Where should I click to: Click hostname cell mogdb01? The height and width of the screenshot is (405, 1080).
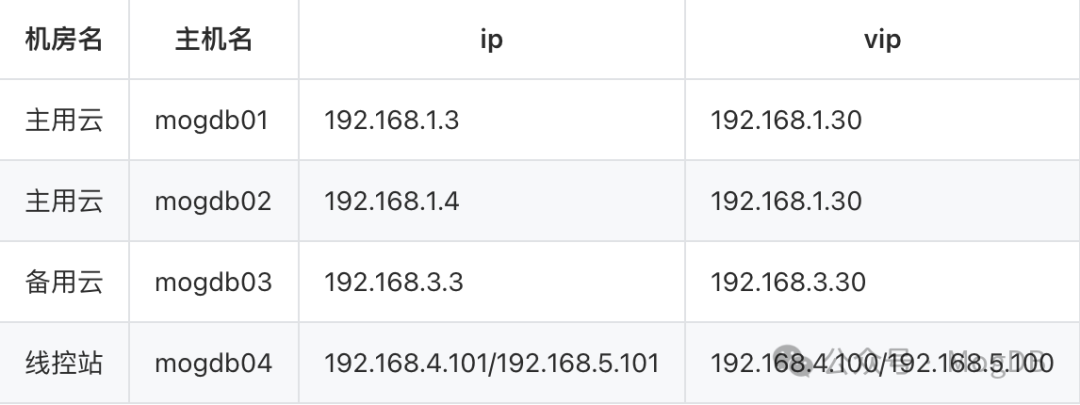pos(211,121)
